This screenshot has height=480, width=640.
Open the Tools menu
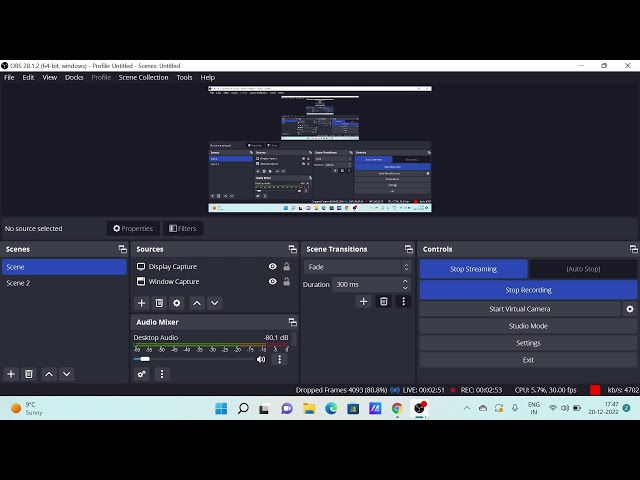[x=184, y=77]
